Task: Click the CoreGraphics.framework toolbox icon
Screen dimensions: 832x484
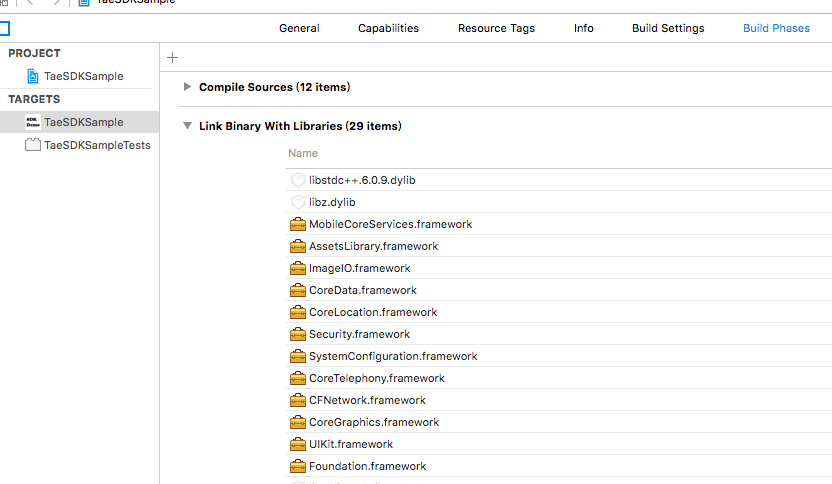Action: pos(298,422)
